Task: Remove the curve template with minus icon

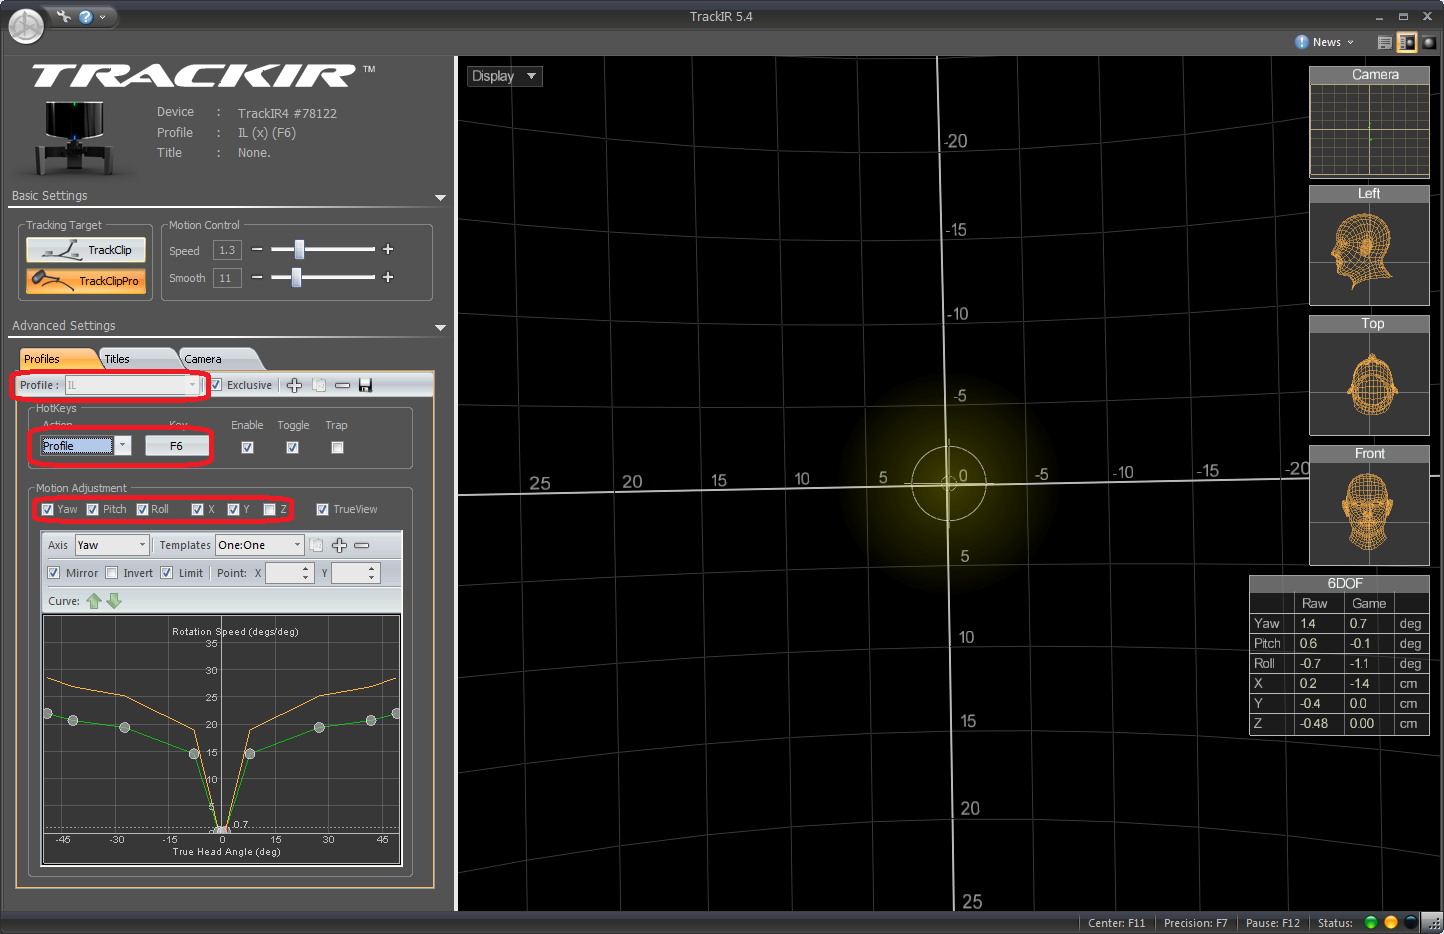Action: coord(362,545)
